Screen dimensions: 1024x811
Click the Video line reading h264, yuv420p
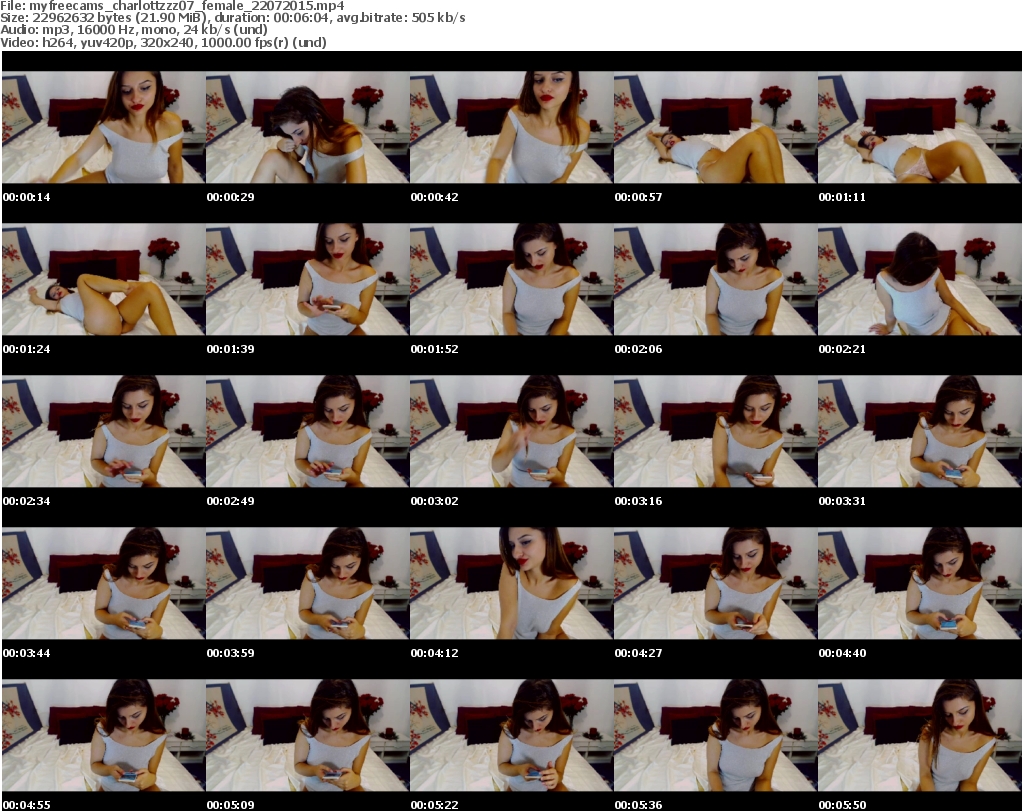pyautogui.click(x=163, y=42)
